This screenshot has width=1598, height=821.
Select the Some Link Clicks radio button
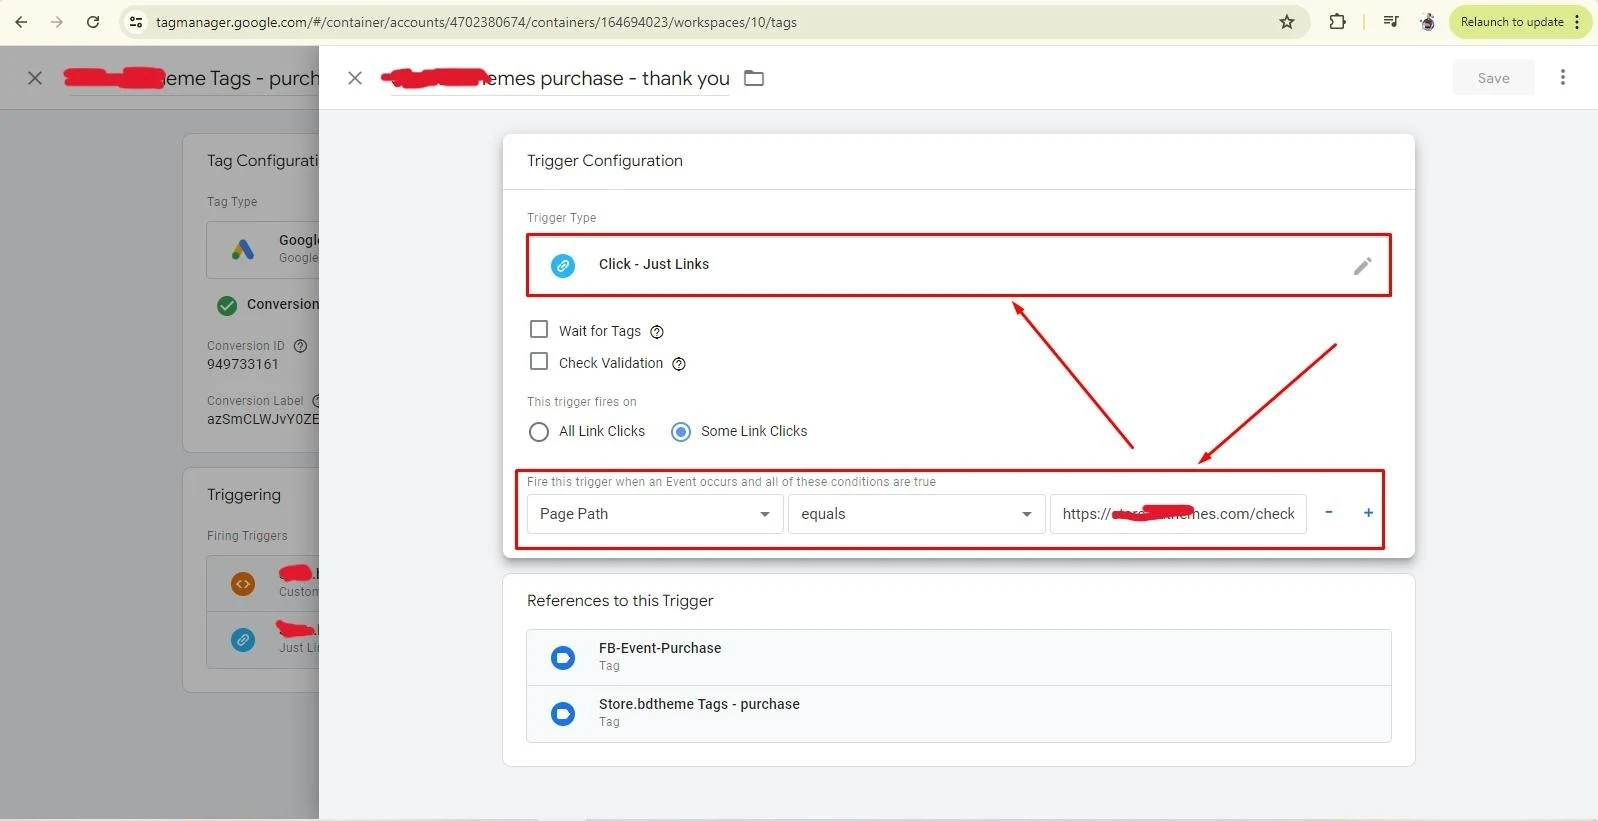pos(681,432)
